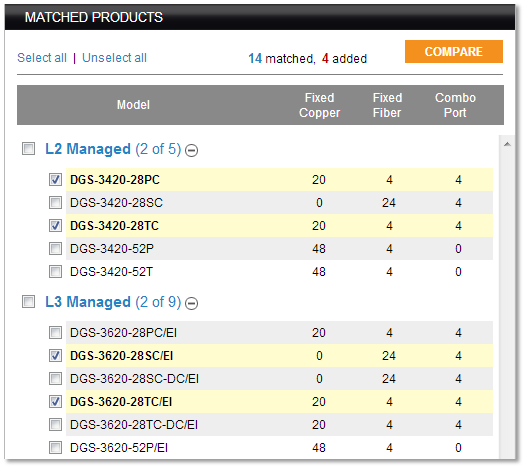Click the COMPARE button
Viewport: 525px width, 468px height.
point(454,52)
